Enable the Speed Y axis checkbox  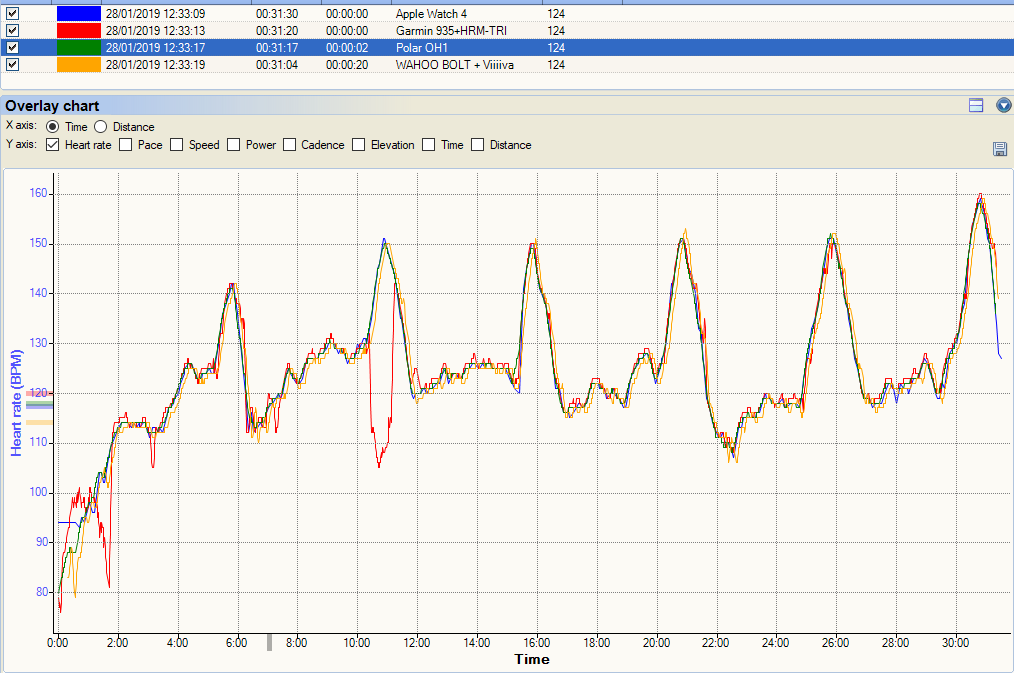(x=177, y=145)
